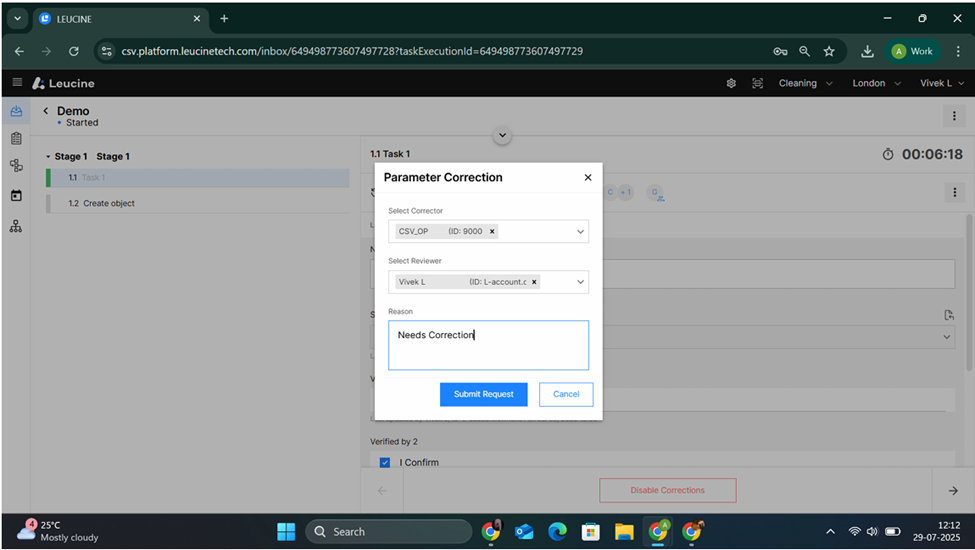Screen dimensions: 975x550
Task: Expand the Select Reviewer dropdown
Action: 580,282
